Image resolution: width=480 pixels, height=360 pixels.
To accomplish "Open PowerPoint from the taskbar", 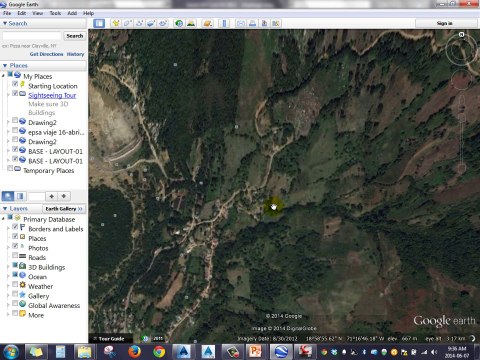I will pyautogui.click(x=255, y=352).
